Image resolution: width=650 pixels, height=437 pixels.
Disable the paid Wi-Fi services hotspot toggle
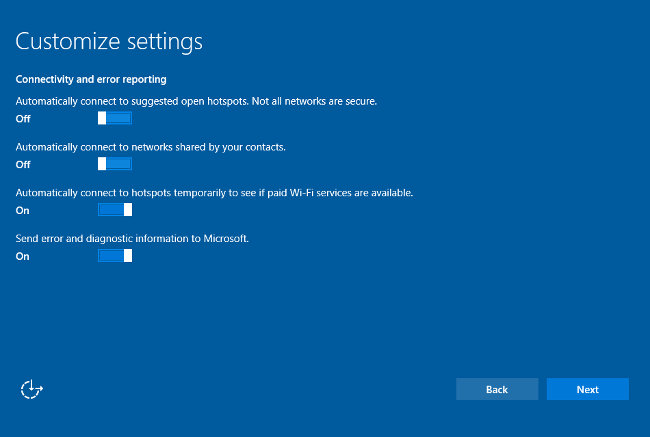pyautogui.click(x=115, y=210)
